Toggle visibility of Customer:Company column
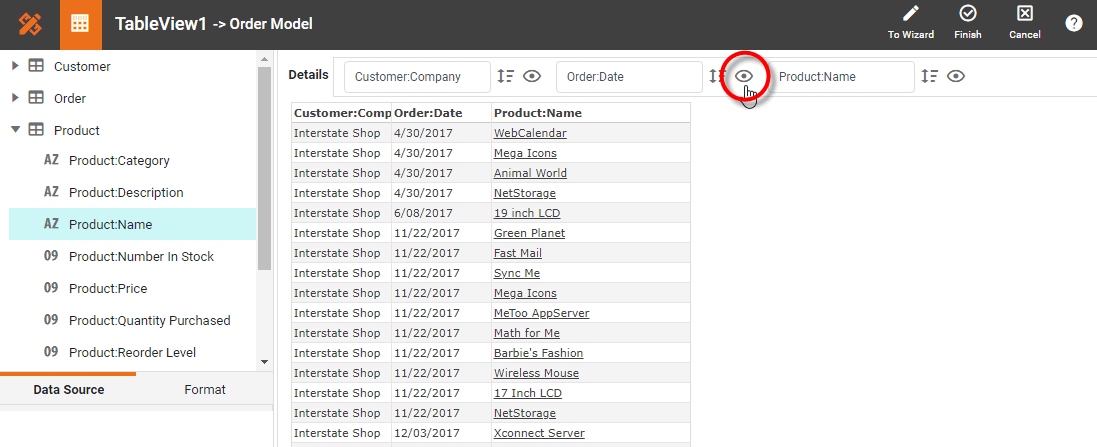This screenshot has height=447, width=1097. coord(532,76)
